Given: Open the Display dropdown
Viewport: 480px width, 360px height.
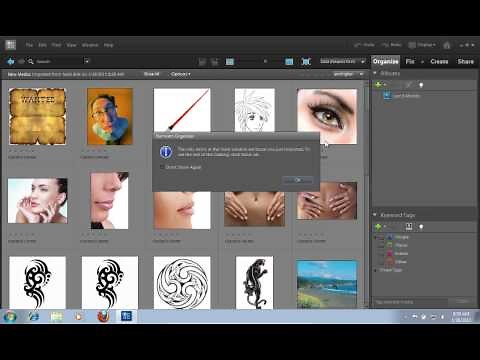Looking at the screenshot, I should 422,45.
